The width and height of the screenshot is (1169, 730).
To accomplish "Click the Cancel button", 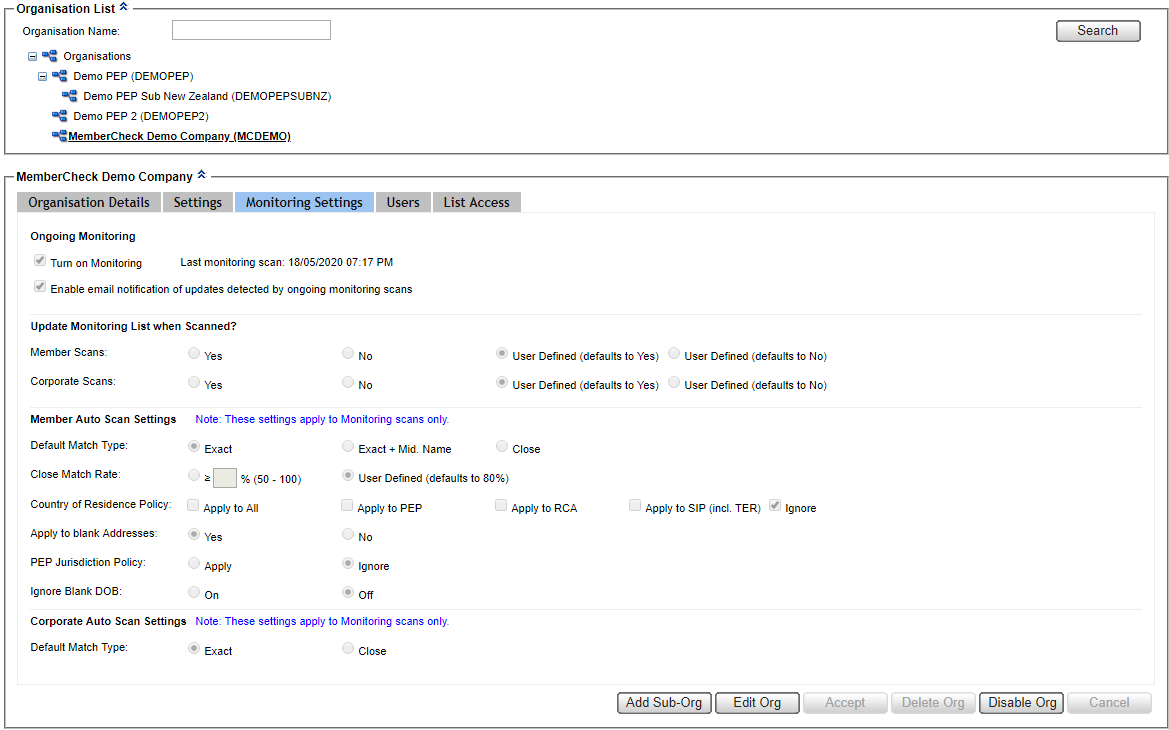I will click(x=1109, y=702).
